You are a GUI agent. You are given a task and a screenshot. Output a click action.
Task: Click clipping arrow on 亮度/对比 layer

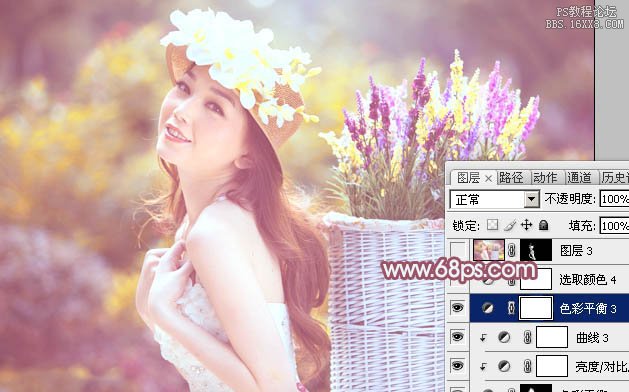pos(483,367)
